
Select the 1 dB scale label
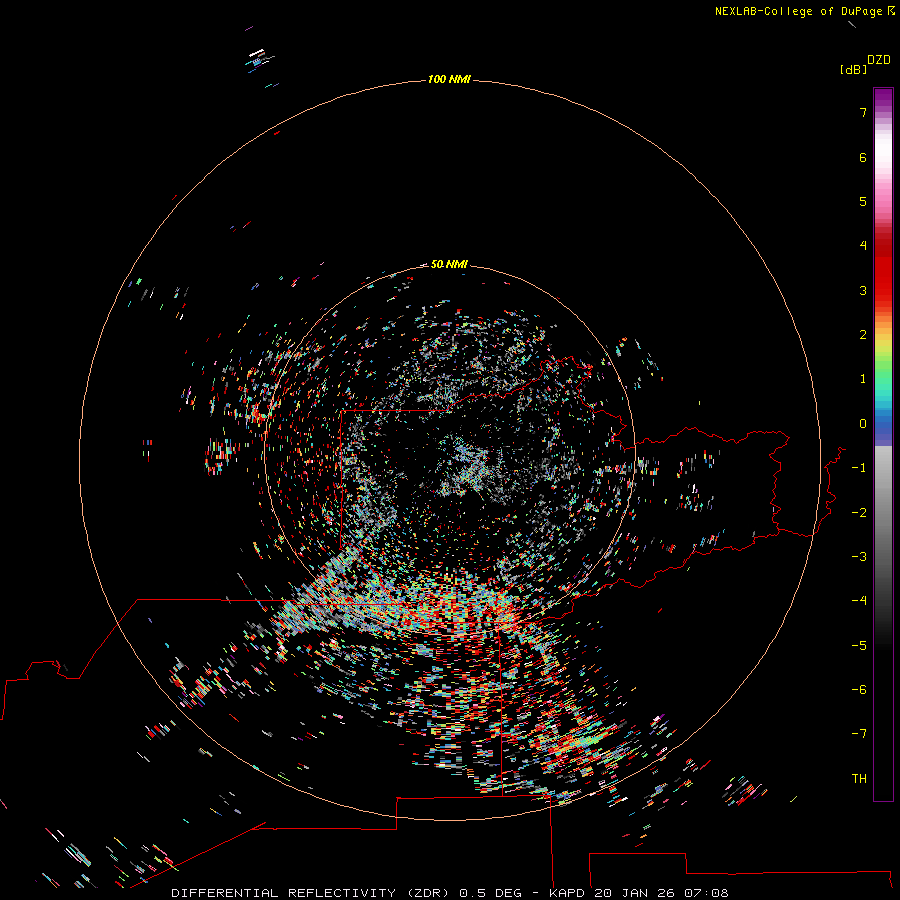click(x=863, y=379)
